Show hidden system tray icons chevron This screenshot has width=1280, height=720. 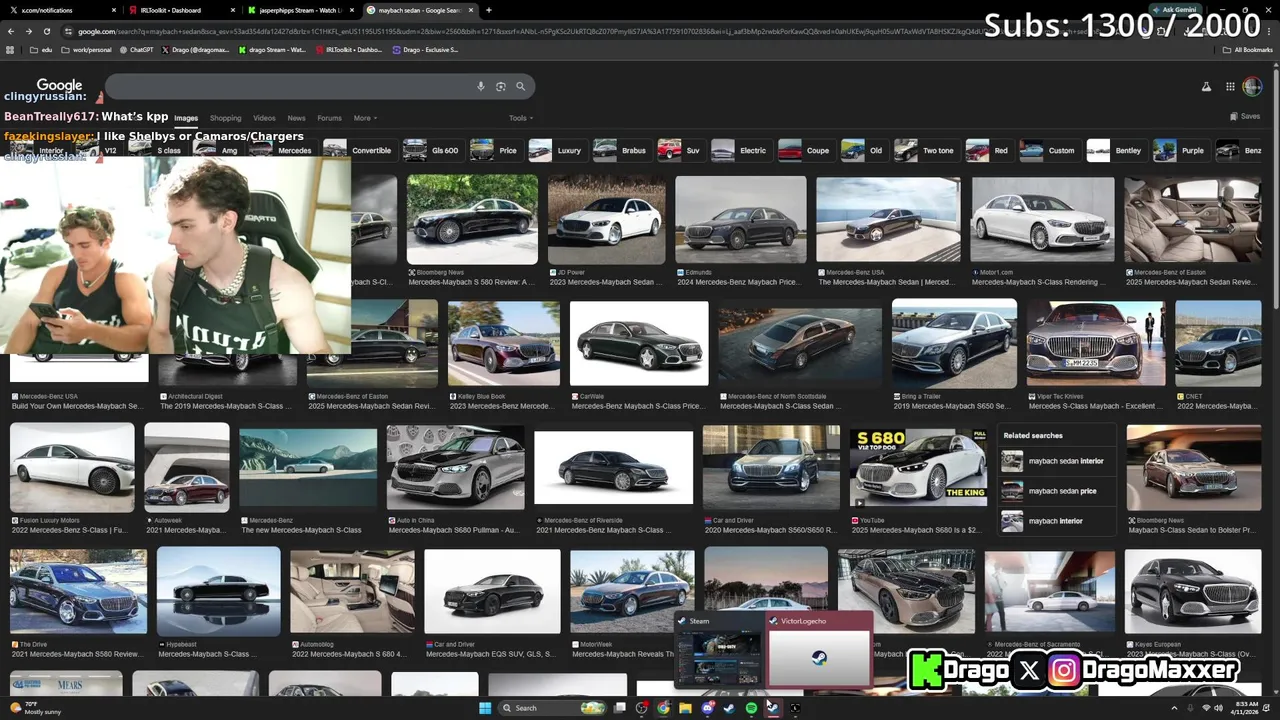tap(1174, 708)
